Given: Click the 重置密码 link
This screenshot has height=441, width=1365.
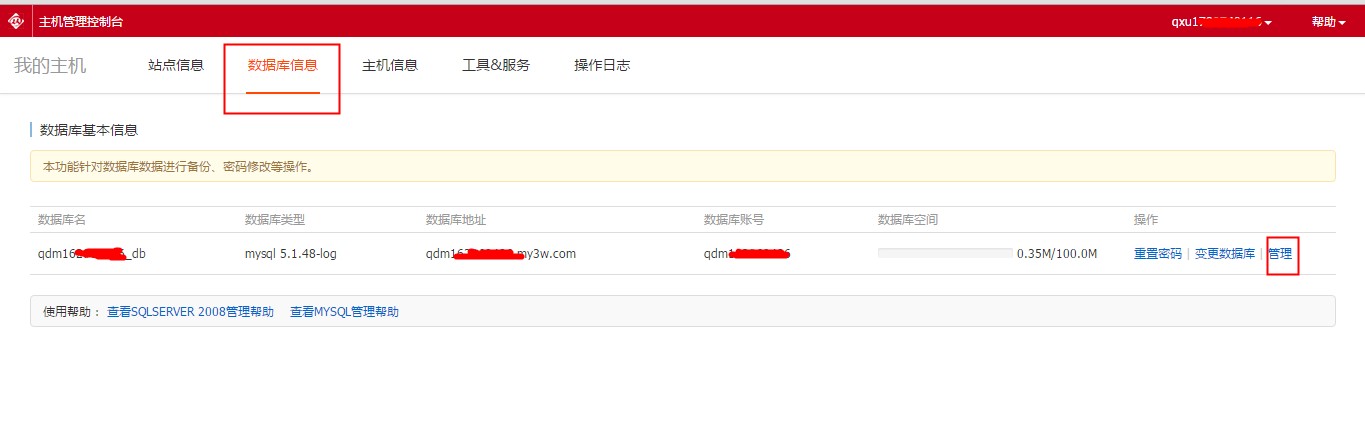Looking at the screenshot, I should [x=1157, y=254].
